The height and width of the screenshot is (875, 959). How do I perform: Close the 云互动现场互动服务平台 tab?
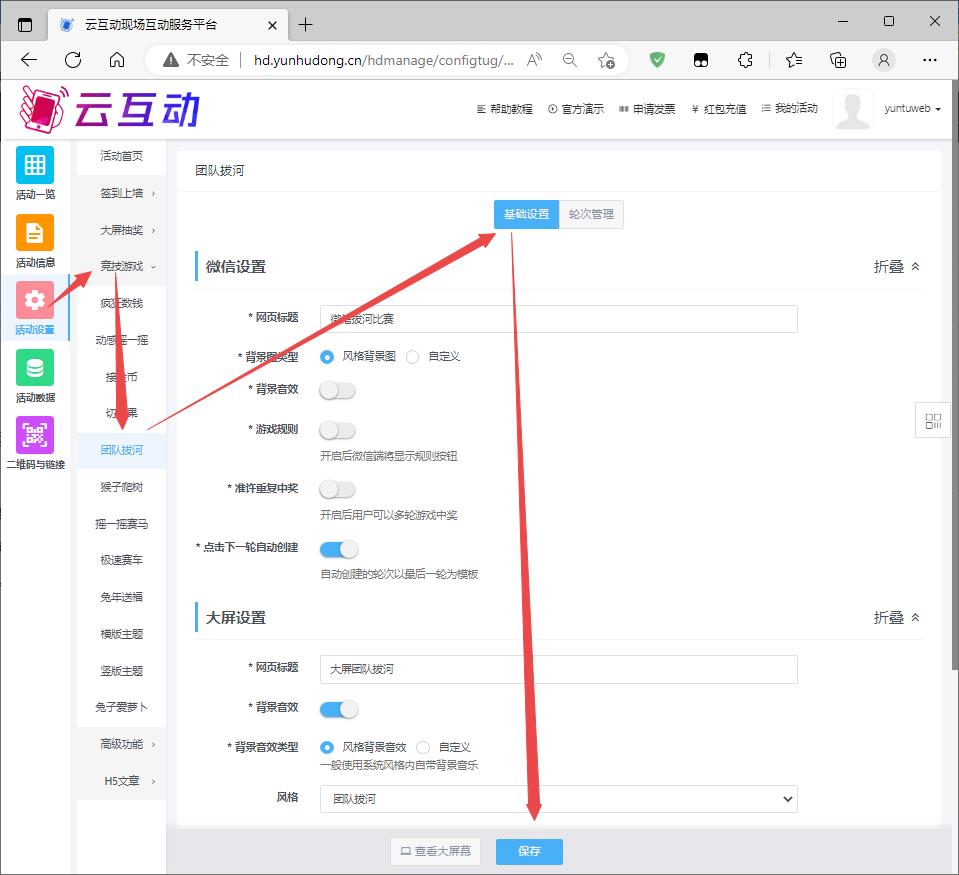(272, 25)
